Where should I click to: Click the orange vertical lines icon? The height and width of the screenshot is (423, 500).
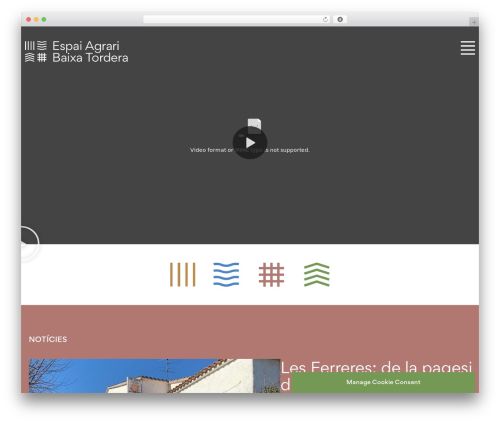click(182, 275)
